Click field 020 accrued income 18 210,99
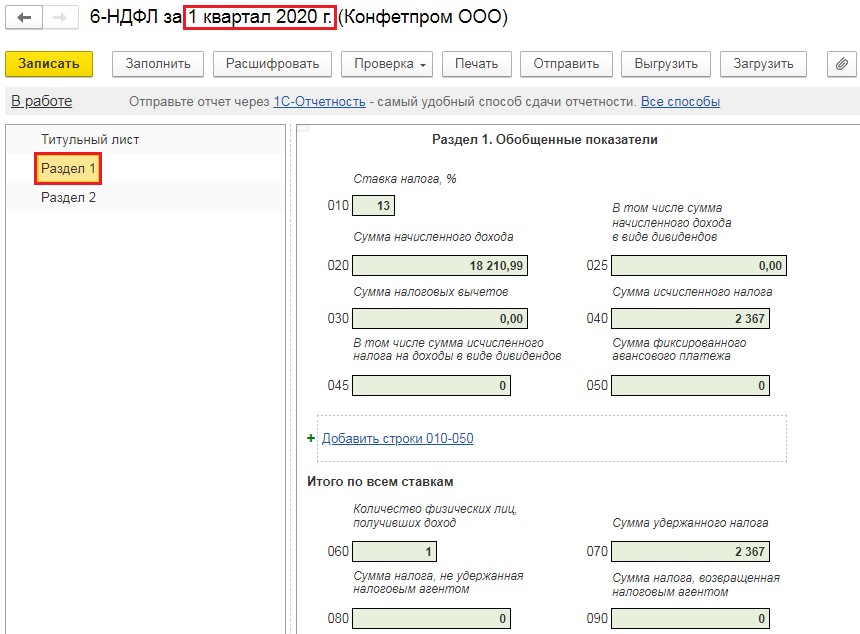The image size is (860, 634). coord(440,265)
